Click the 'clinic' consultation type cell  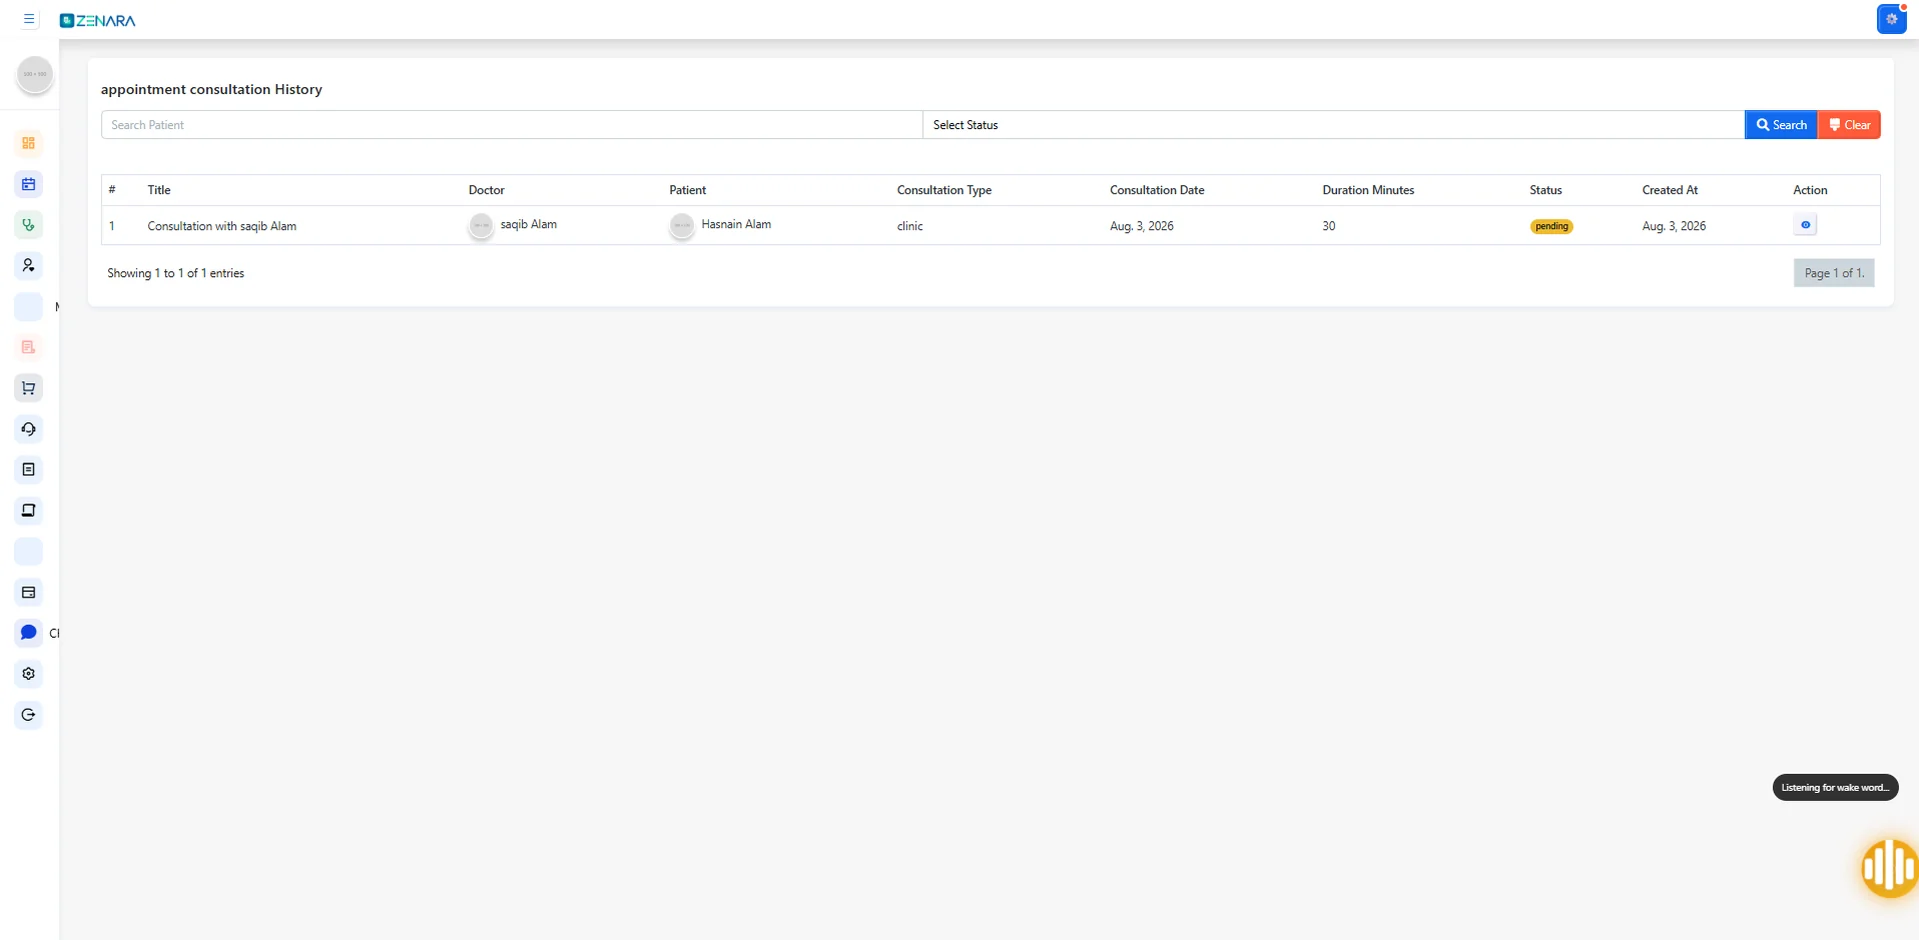coord(910,226)
